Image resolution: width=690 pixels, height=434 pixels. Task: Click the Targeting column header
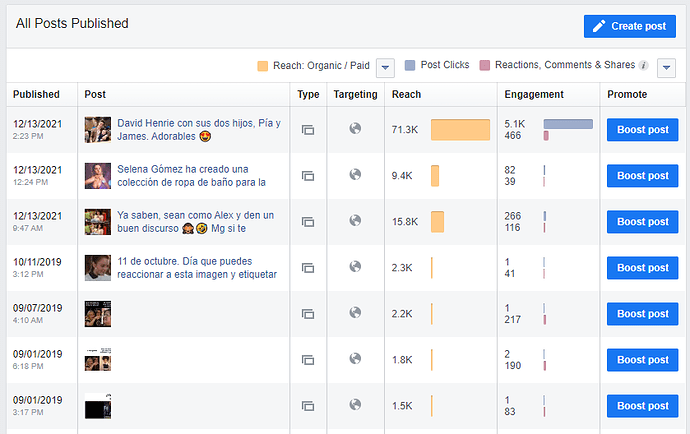[355, 94]
